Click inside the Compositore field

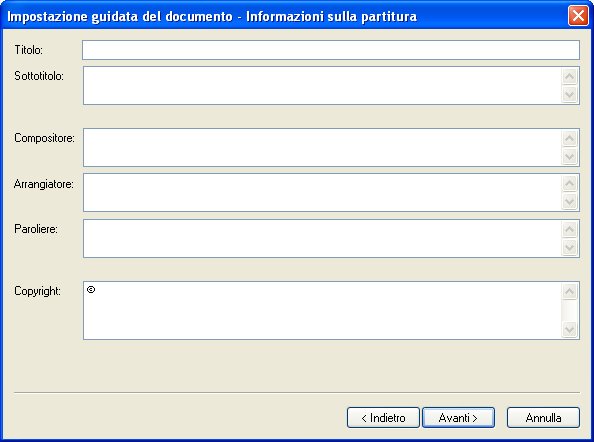pyautogui.click(x=322, y=147)
